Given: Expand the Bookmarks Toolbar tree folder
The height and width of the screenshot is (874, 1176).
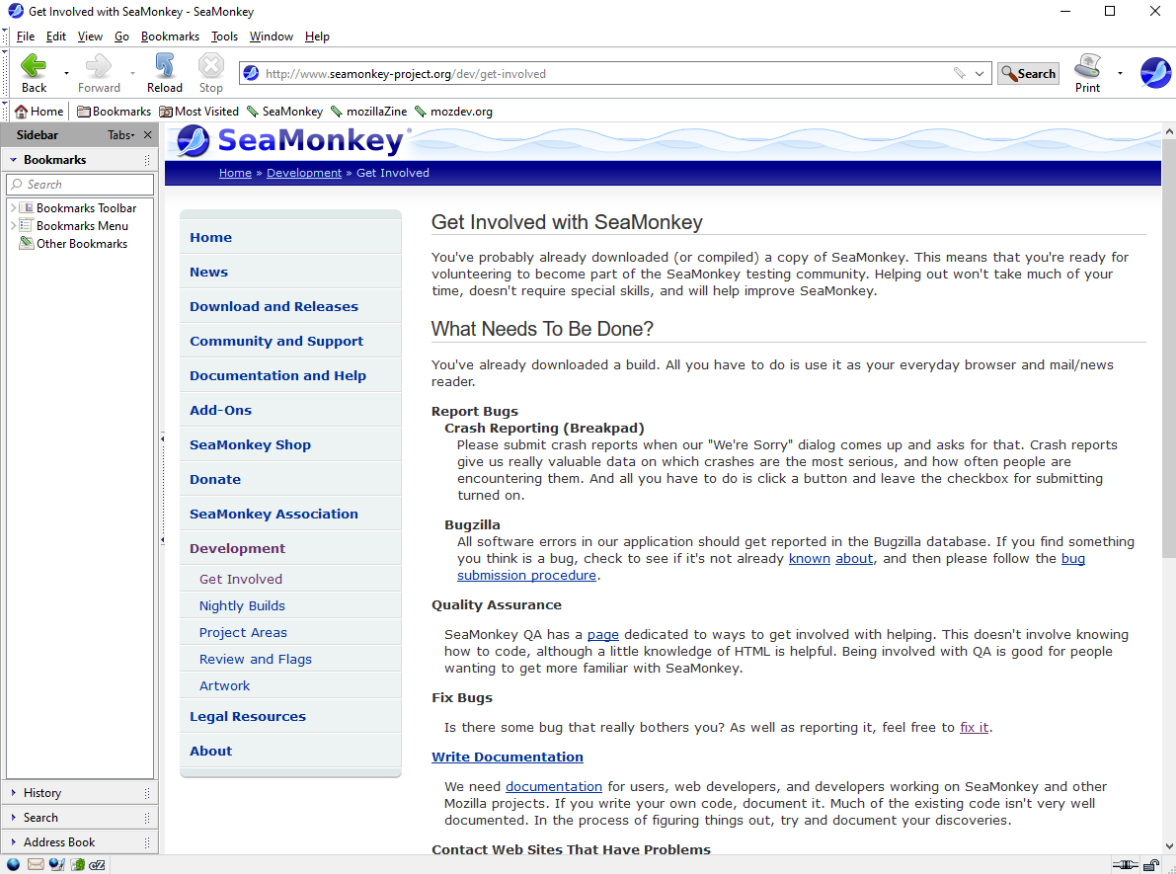Looking at the screenshot, I should pos(13,208).
